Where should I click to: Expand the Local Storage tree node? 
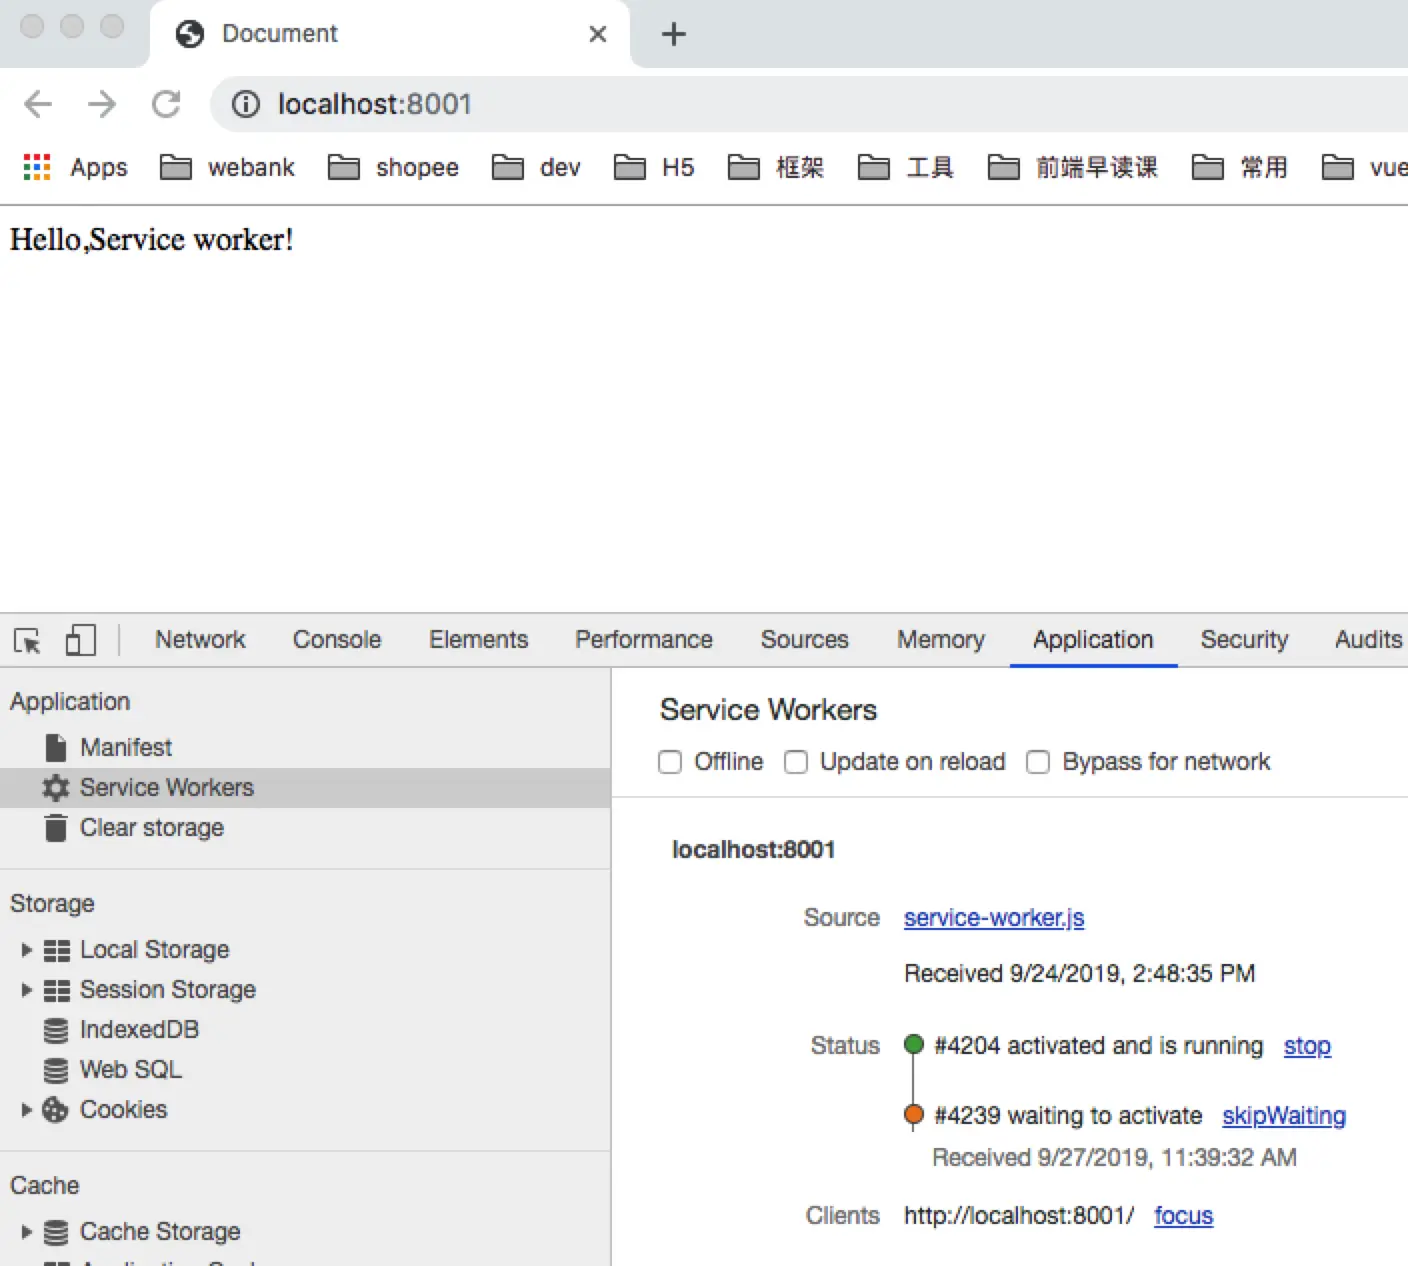click(27, 950)
